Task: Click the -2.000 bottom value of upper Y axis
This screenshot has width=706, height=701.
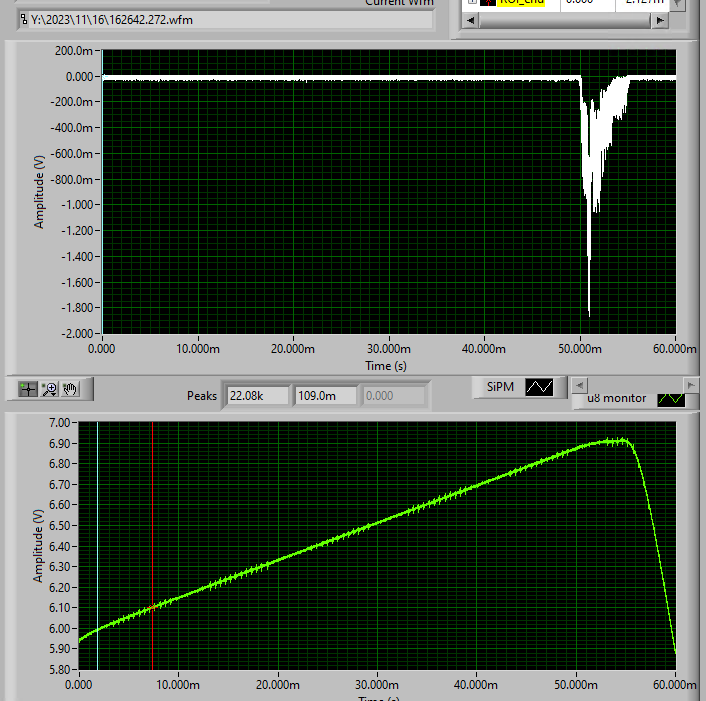Action: pos(77,334)
